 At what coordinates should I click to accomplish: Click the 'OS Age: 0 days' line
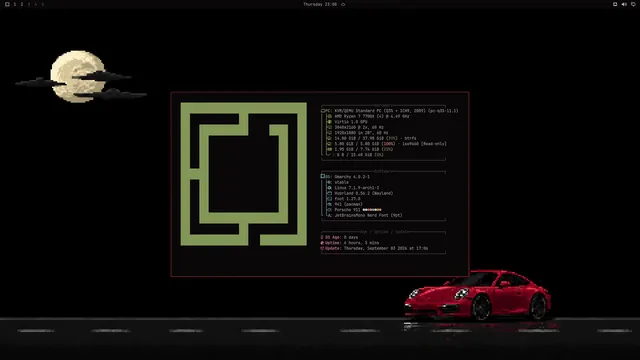tap(339, 237)
